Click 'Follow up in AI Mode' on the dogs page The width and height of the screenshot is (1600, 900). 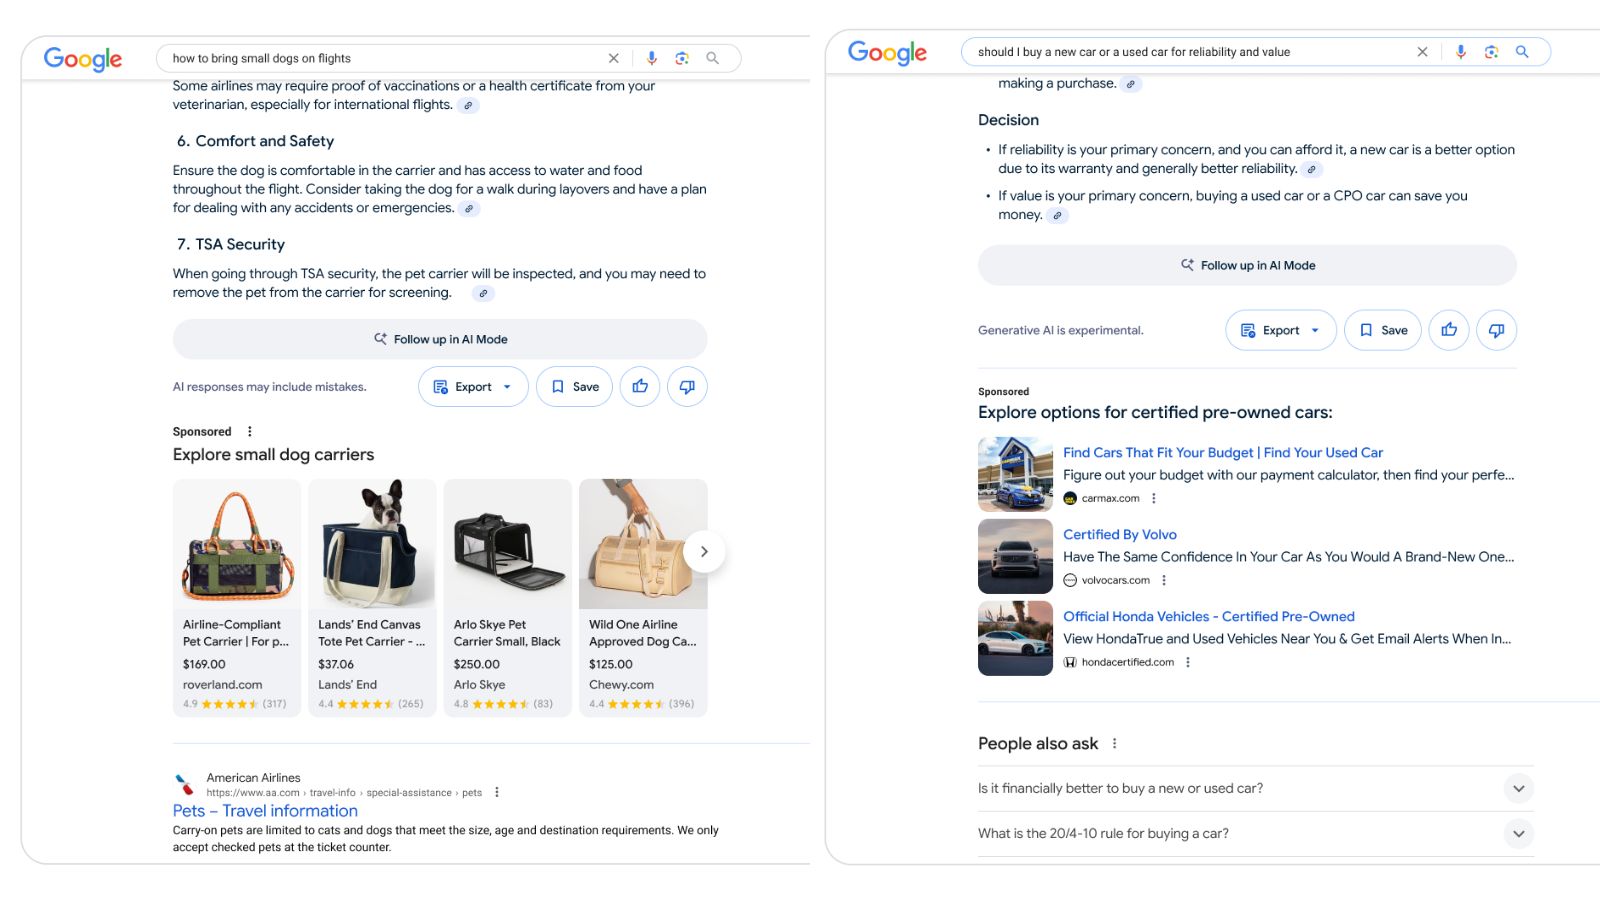click(440, 339)
